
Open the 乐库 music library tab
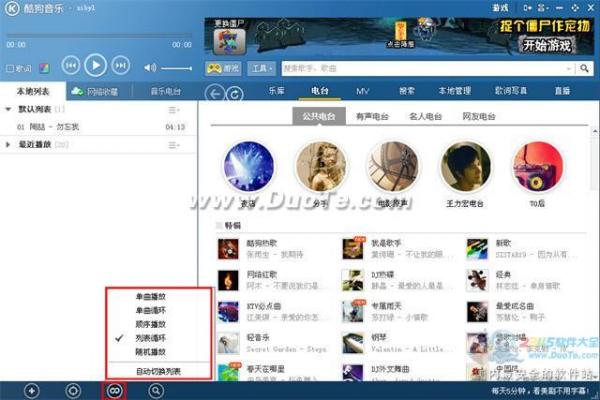pos(276,91)
